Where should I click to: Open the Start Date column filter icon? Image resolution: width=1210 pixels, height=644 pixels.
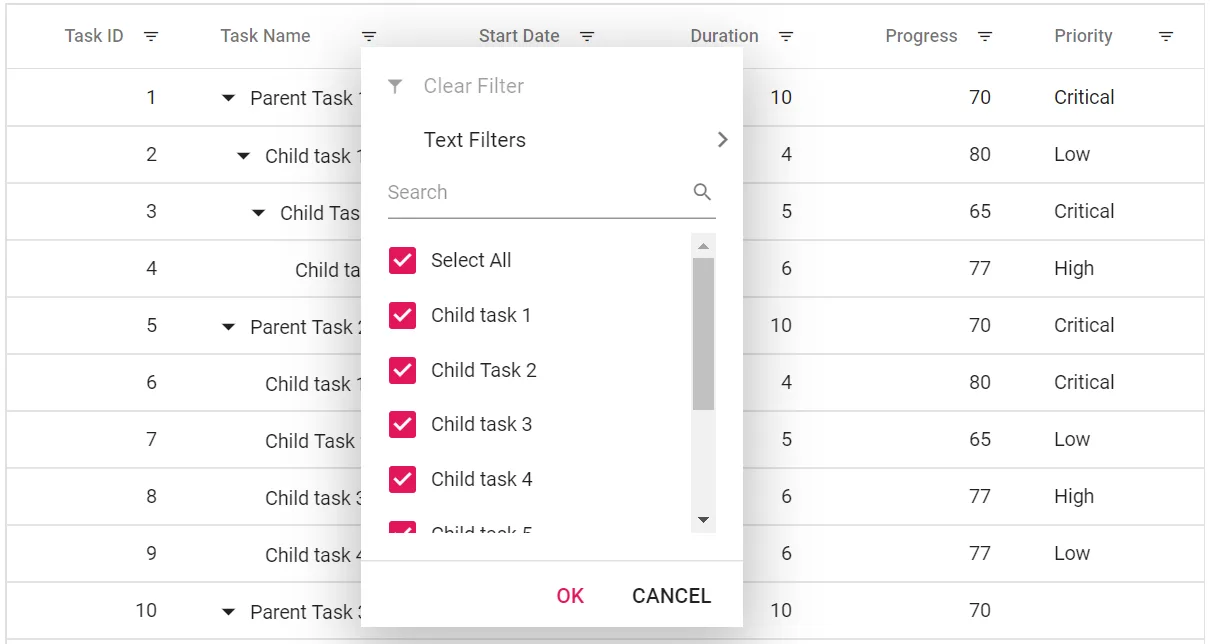coord(587,36)
